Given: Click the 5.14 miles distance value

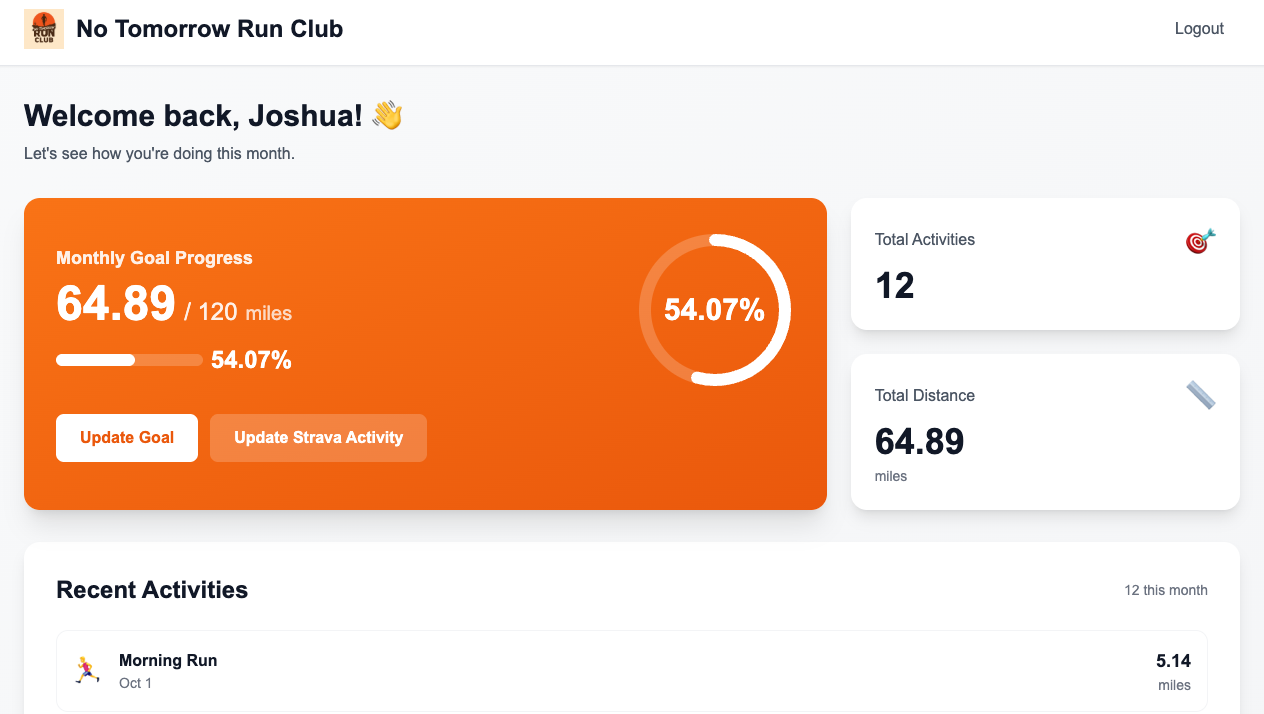Looking at the screenshot, I should 1174,661.
